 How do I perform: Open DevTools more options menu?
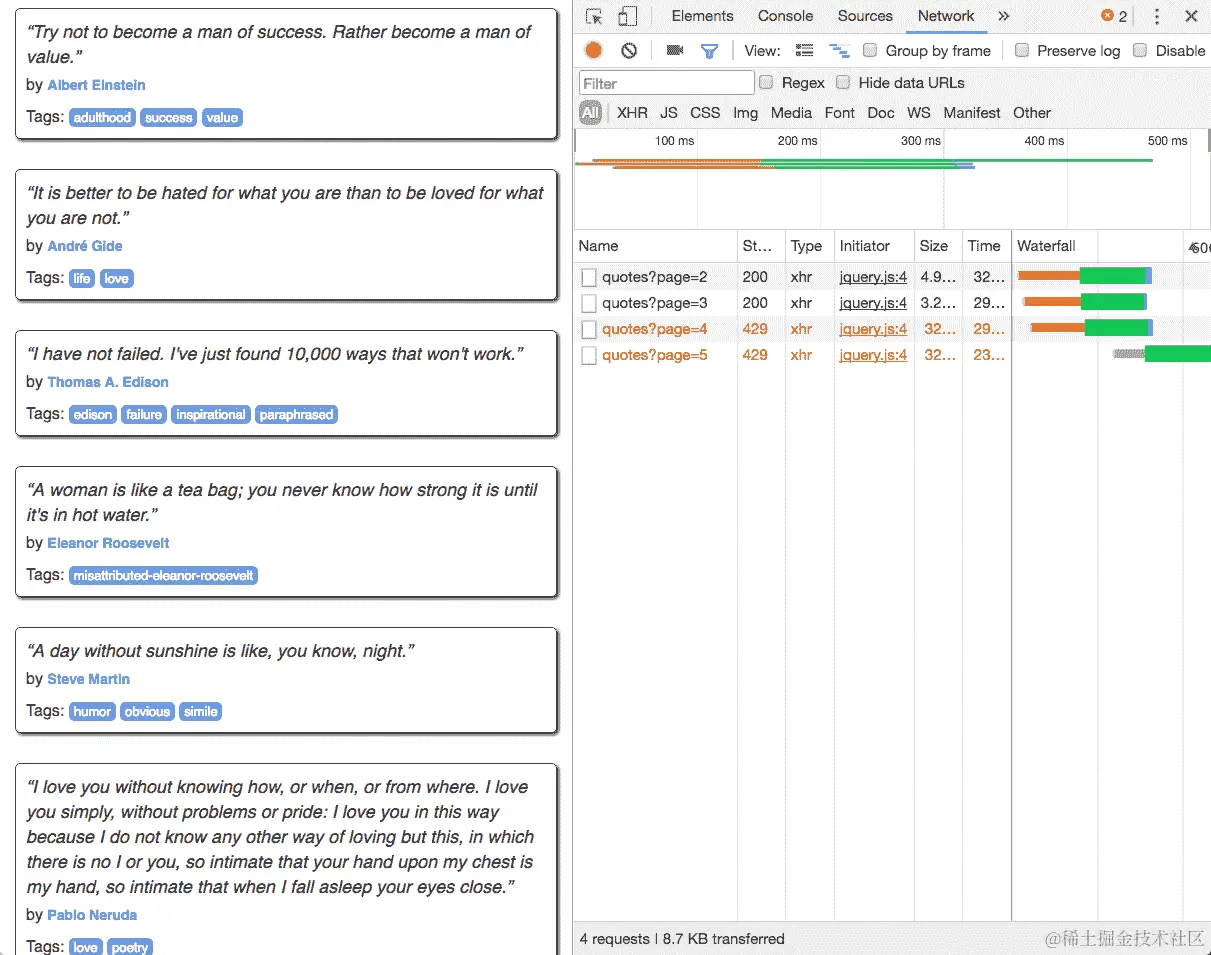point(1157,16)
